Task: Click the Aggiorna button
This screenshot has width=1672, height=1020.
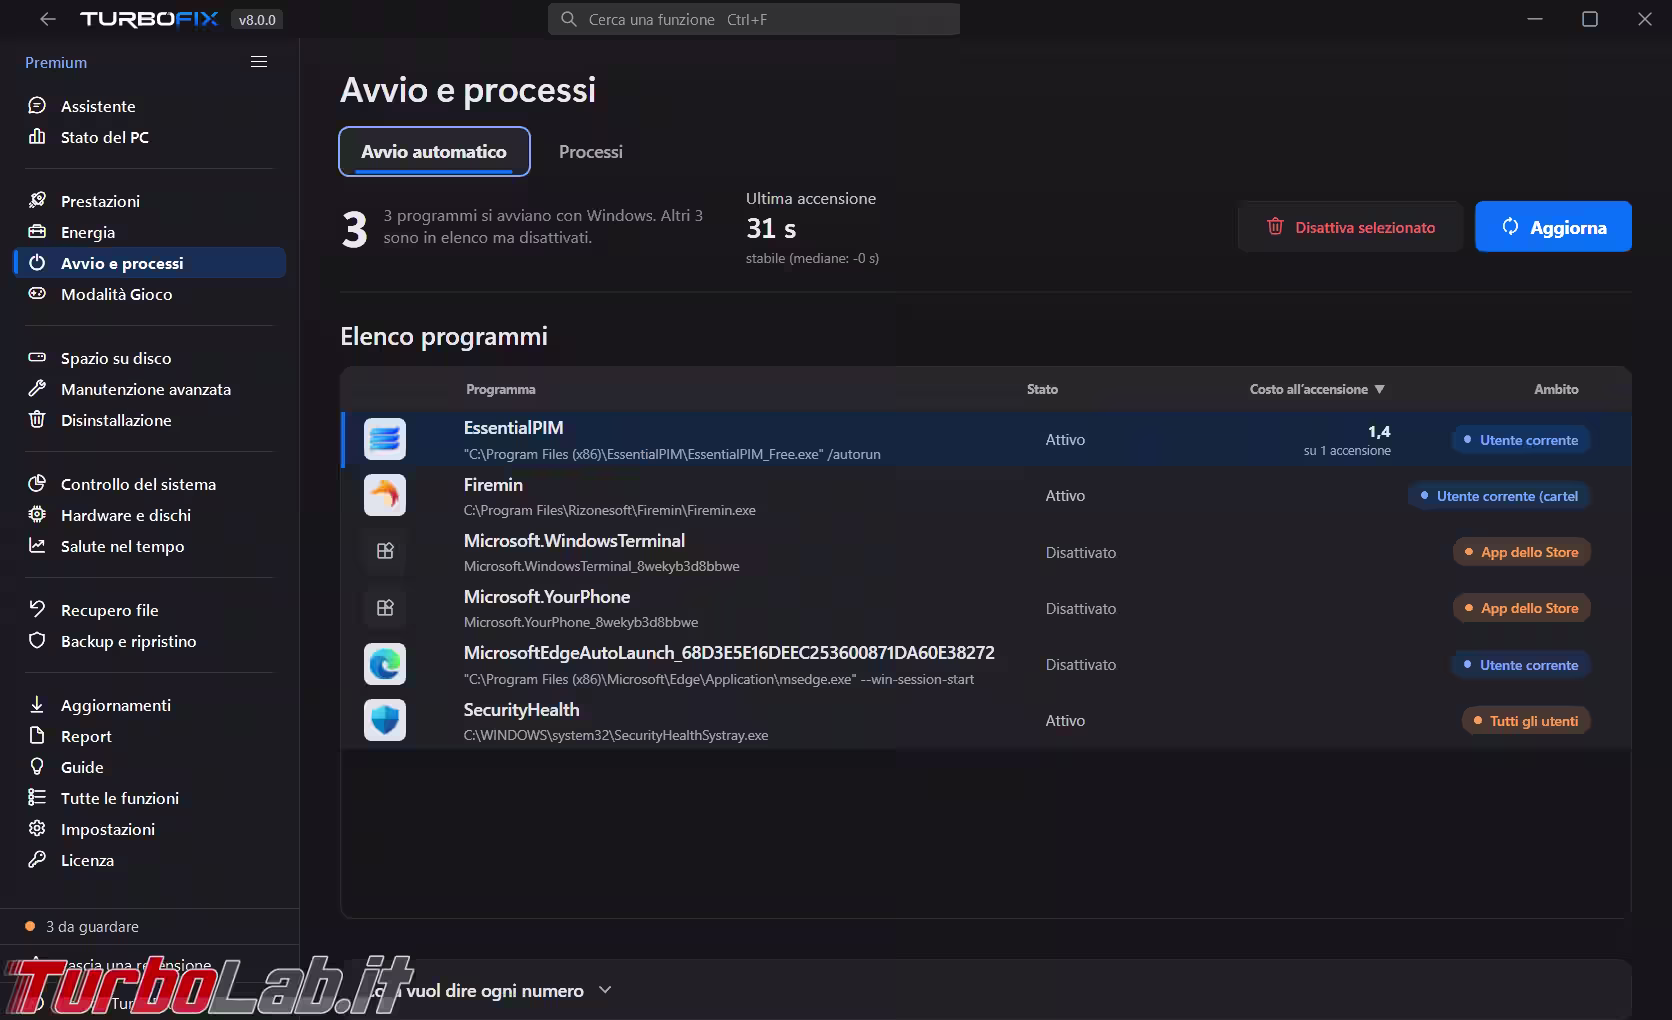Action: [x=1553, y=227]
